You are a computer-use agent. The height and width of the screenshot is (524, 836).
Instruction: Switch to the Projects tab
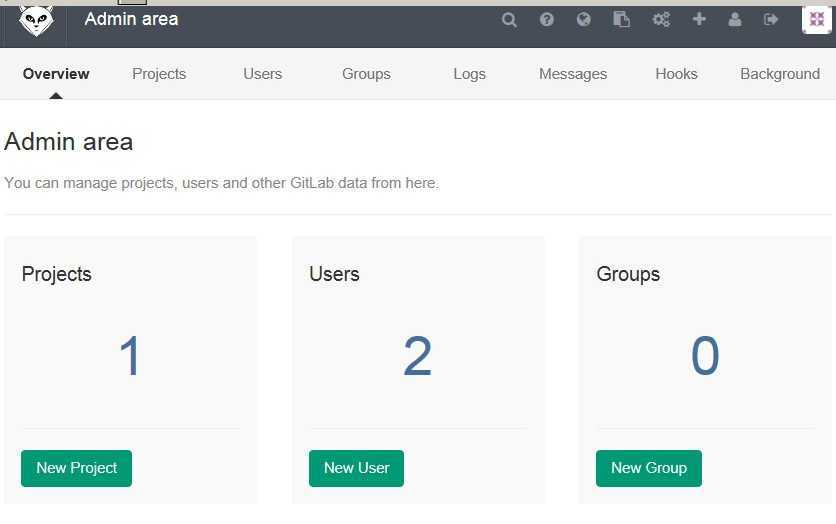159,74
